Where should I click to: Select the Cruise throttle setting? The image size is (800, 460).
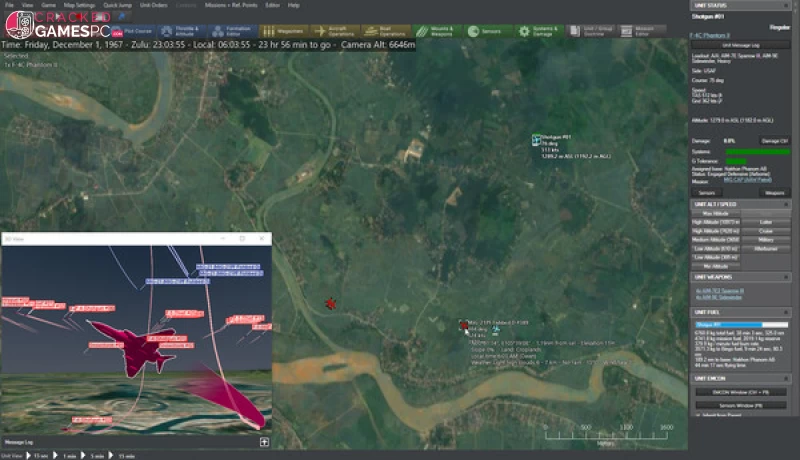coord(766,230)
